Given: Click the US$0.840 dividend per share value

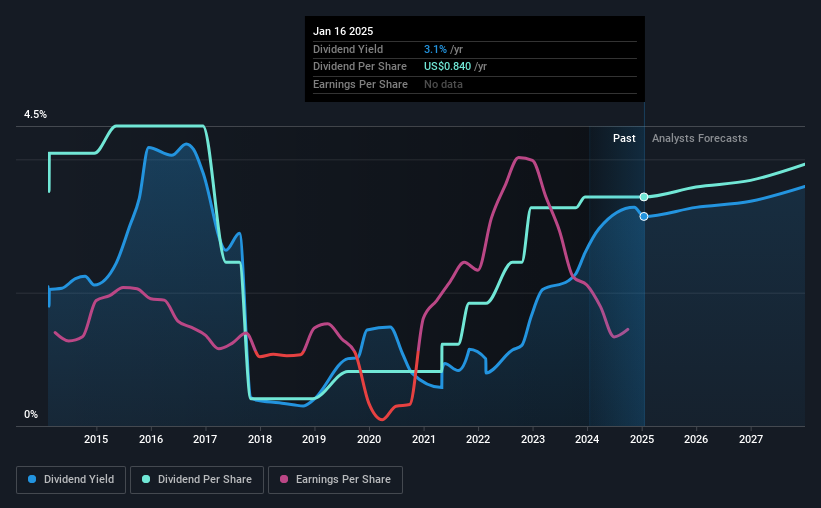Looking at the screenshot, I should click(x=447, y=67).
